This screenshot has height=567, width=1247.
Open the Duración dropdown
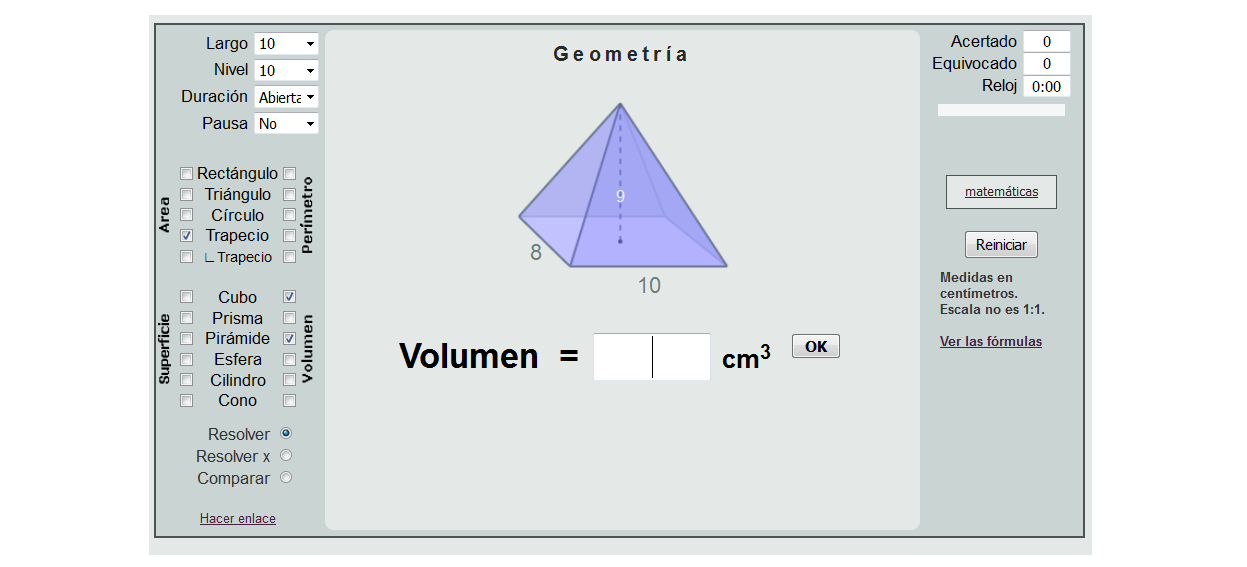pyautogui.click(x=286, y=97)
